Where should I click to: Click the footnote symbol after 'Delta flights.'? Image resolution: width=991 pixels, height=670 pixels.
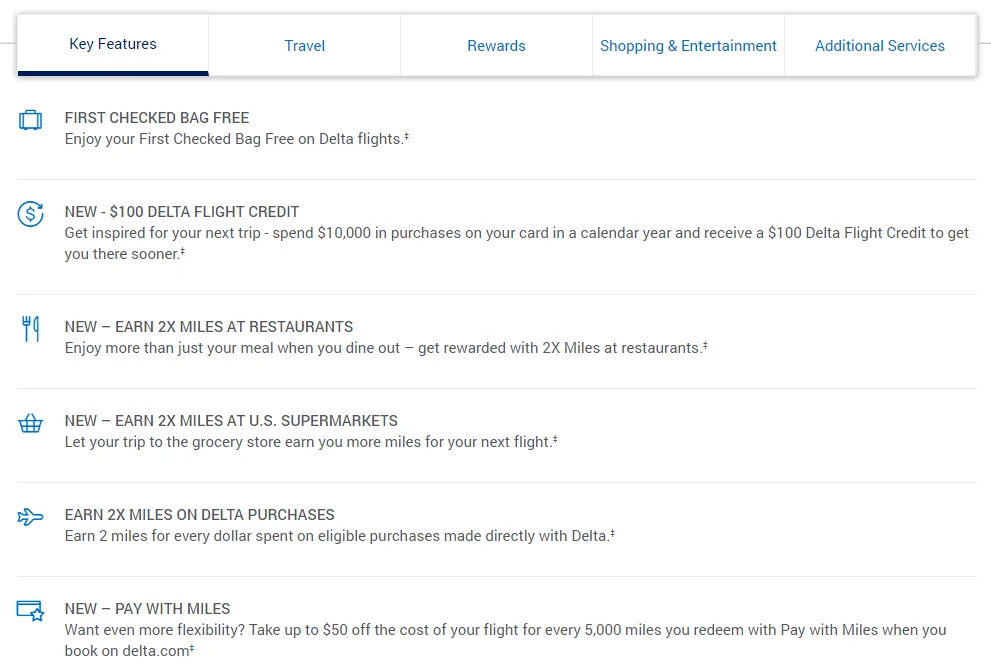click(406, 137)
